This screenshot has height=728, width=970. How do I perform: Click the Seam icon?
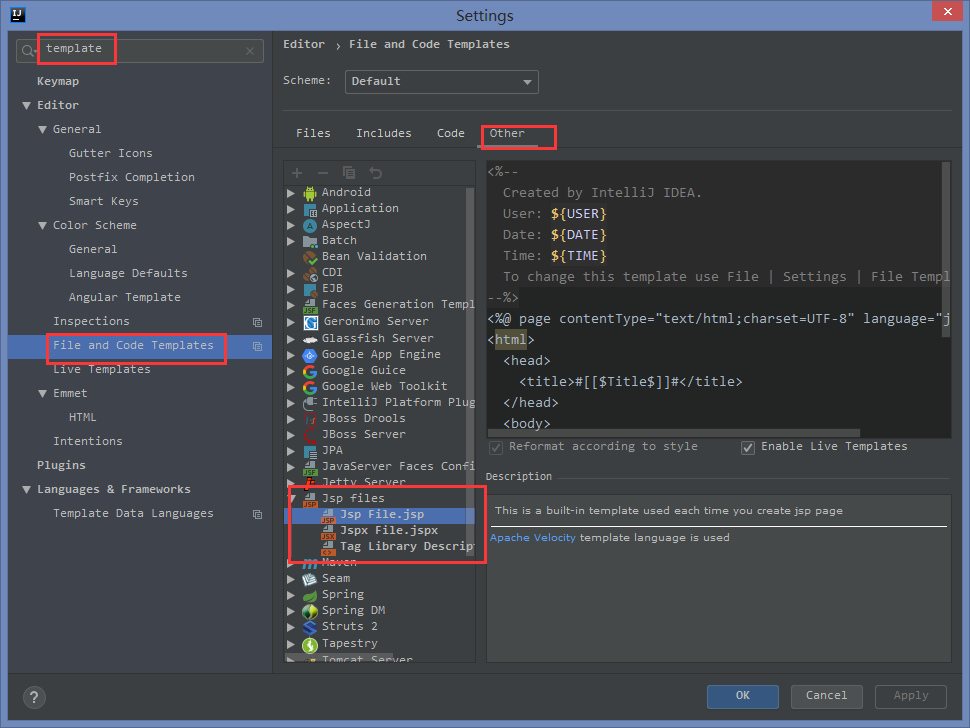pos(310,579)
